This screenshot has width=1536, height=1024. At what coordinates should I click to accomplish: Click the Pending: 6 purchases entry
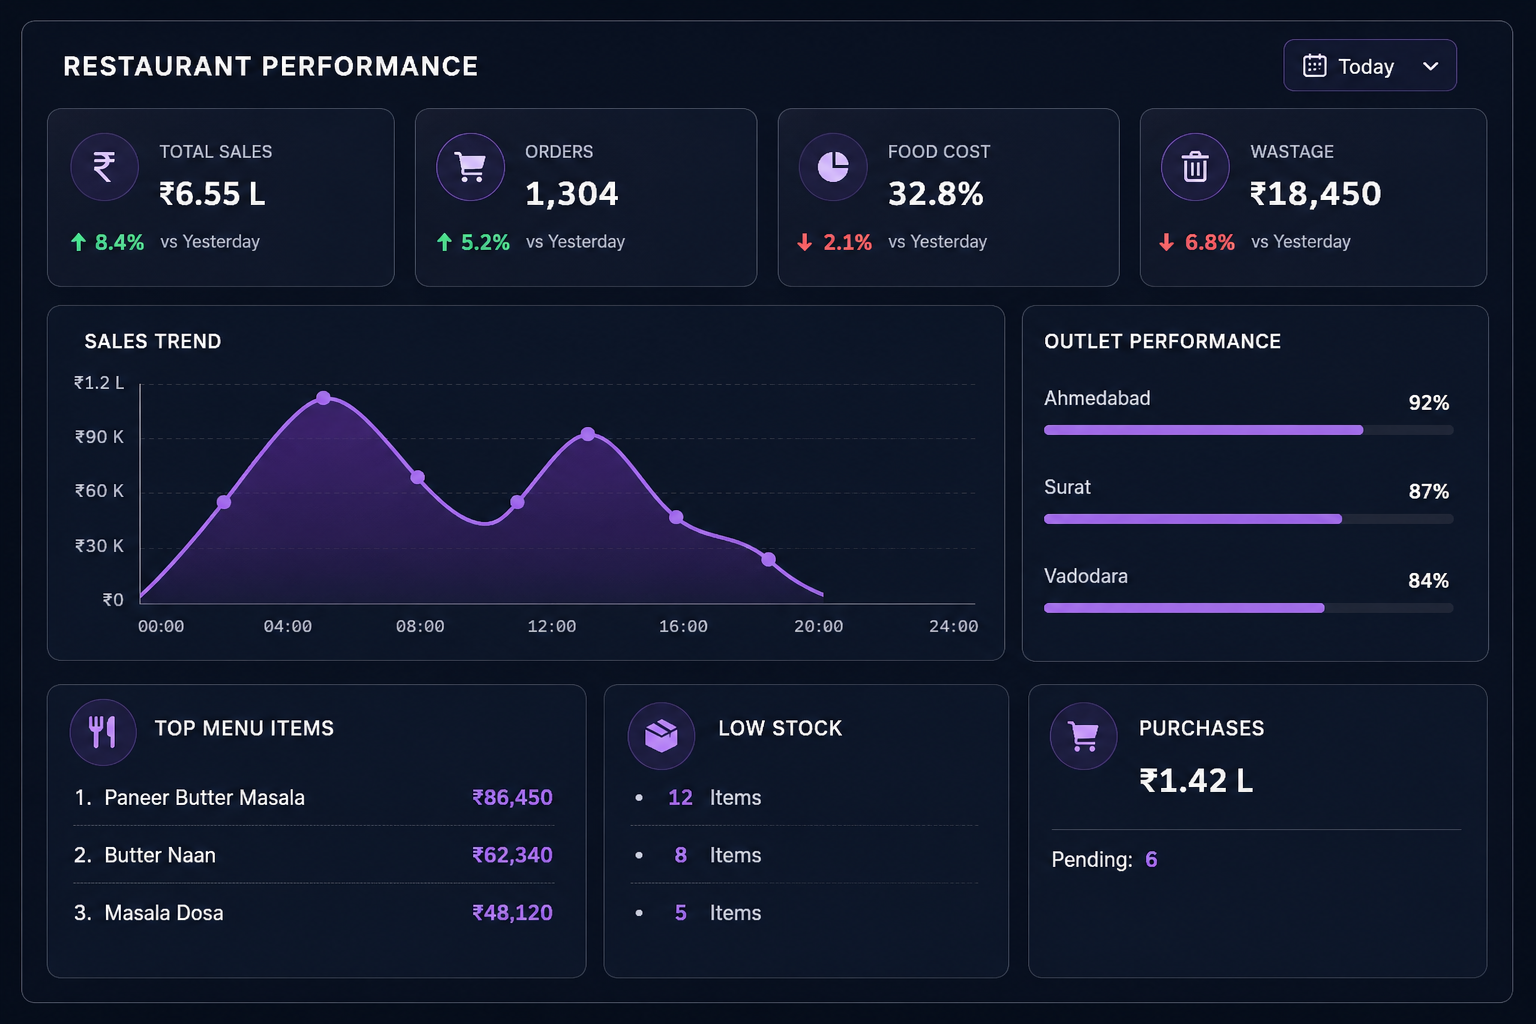coord(1104,860)
